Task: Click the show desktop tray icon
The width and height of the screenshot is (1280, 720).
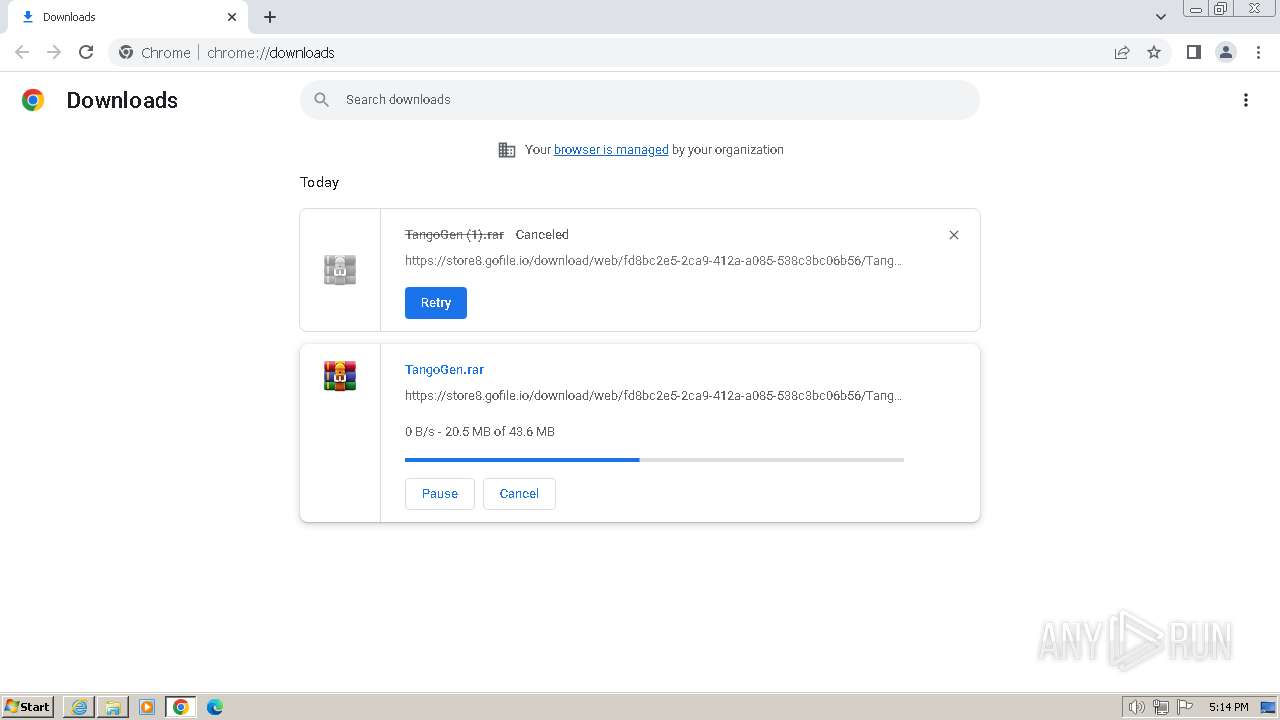Action: 1268,707
